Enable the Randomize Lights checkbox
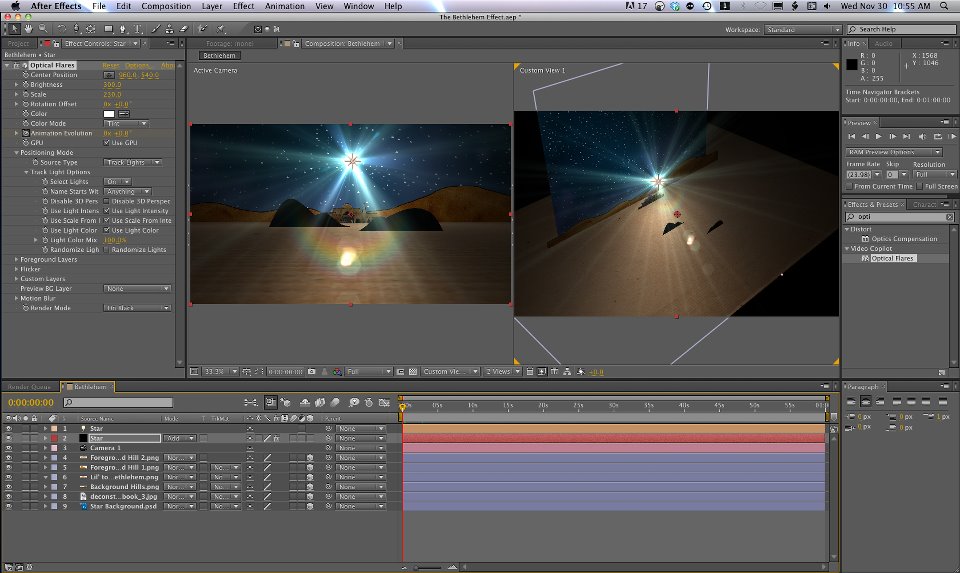Viewport: 960px width, 573px height. pos(107,249)
